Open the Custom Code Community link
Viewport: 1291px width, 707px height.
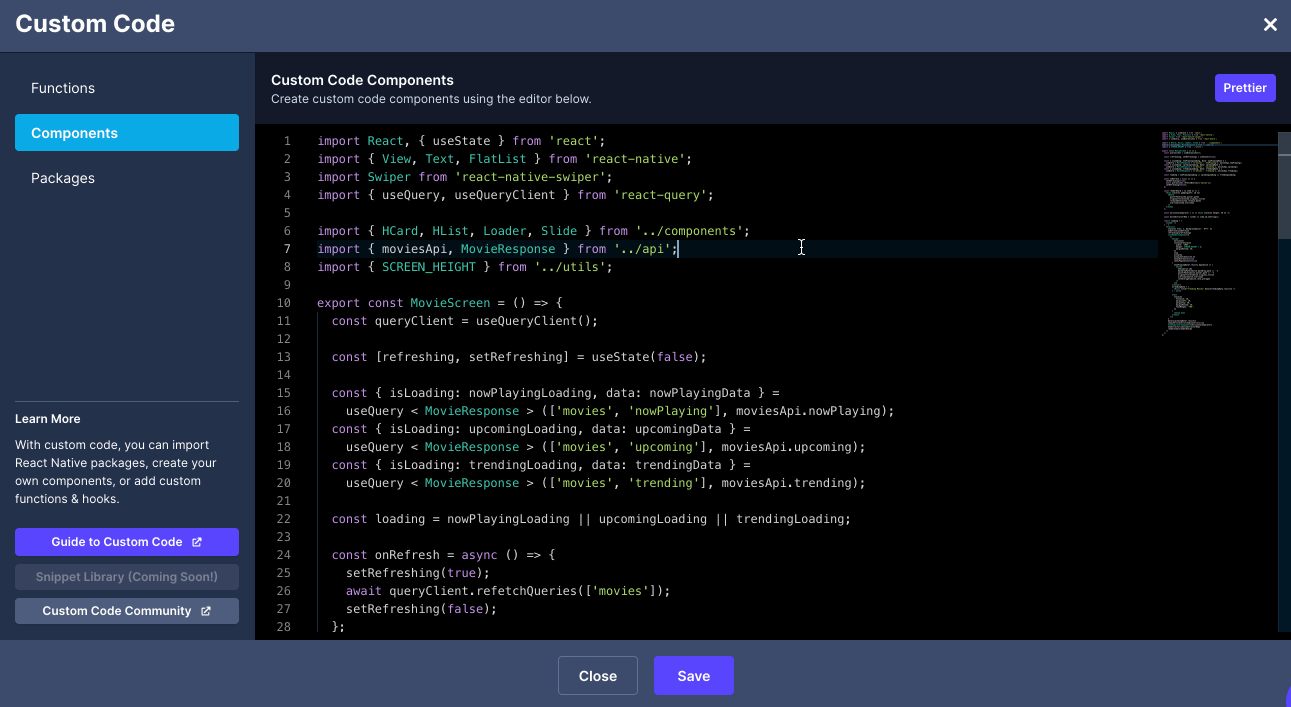tap(127, 611)
